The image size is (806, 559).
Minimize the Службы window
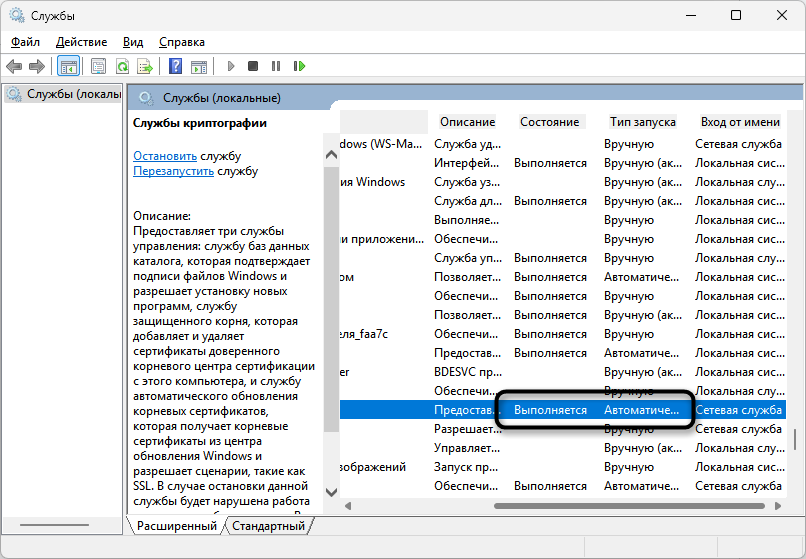[x=691, y=15]
